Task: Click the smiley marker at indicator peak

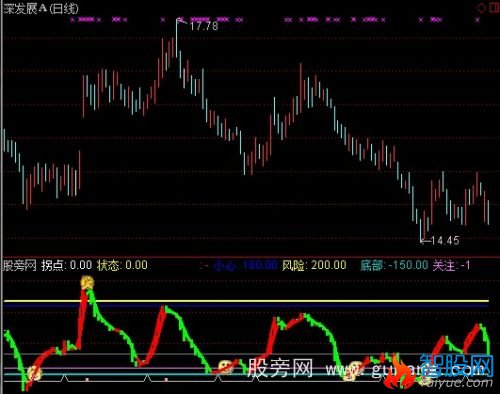Action: (87, 282)
